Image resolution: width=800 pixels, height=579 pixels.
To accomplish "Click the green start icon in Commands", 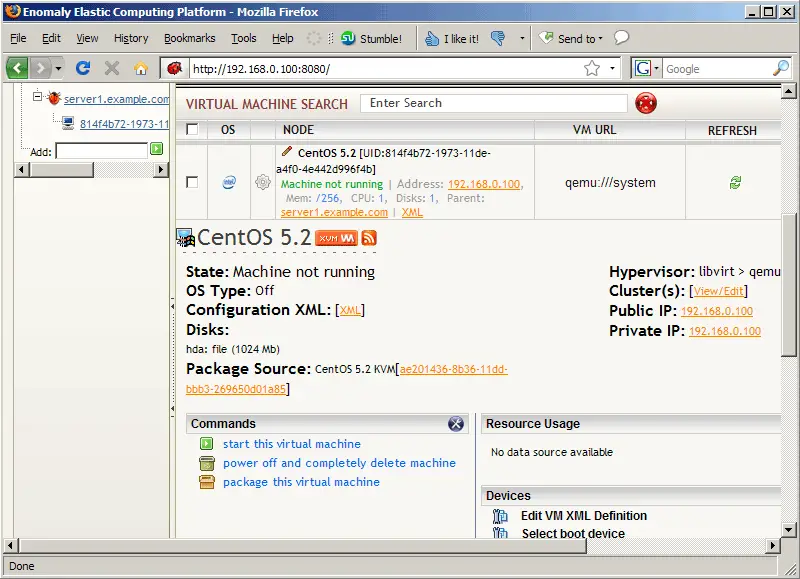I will tap(207, 443).
